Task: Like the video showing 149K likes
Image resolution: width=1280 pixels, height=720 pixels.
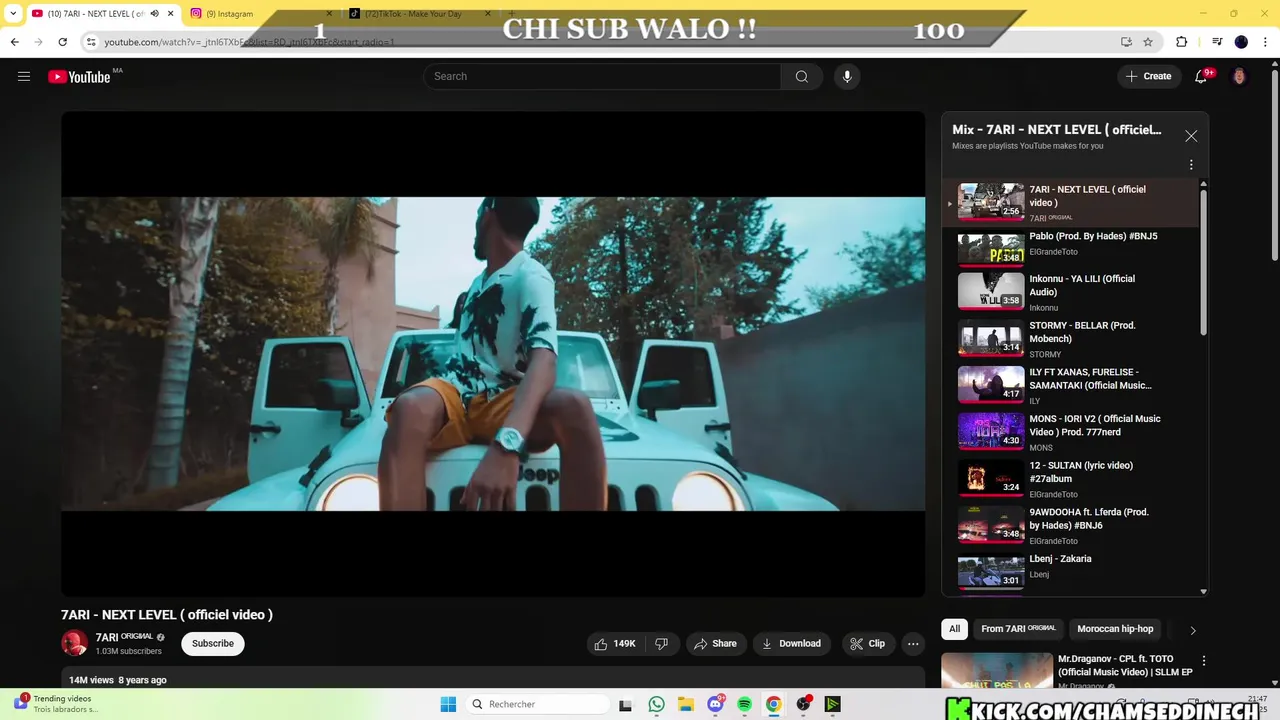Action: click(x=615, y=644)
